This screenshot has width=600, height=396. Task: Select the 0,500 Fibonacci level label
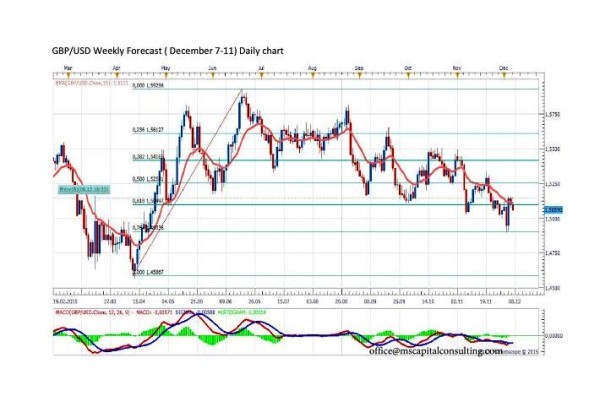pos(148,179)
